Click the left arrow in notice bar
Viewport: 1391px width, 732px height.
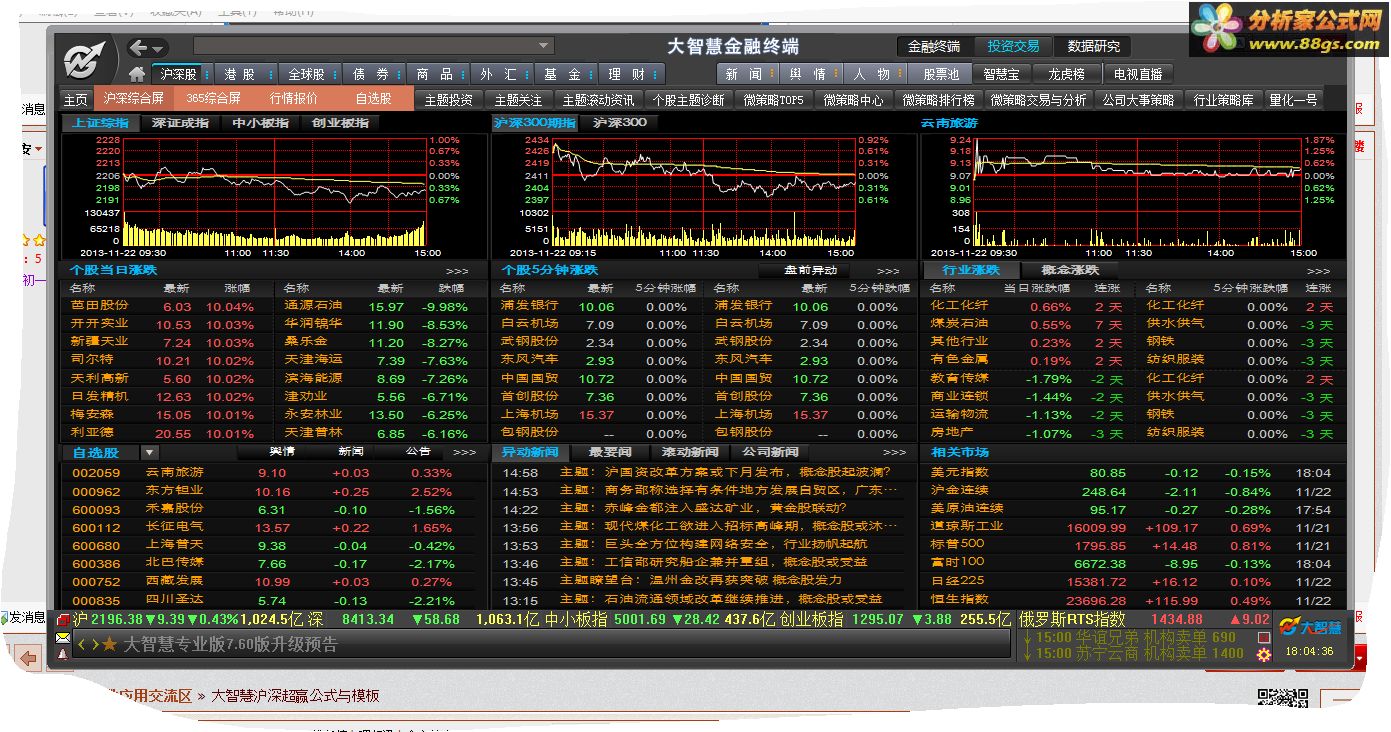[x=81, y=645]
